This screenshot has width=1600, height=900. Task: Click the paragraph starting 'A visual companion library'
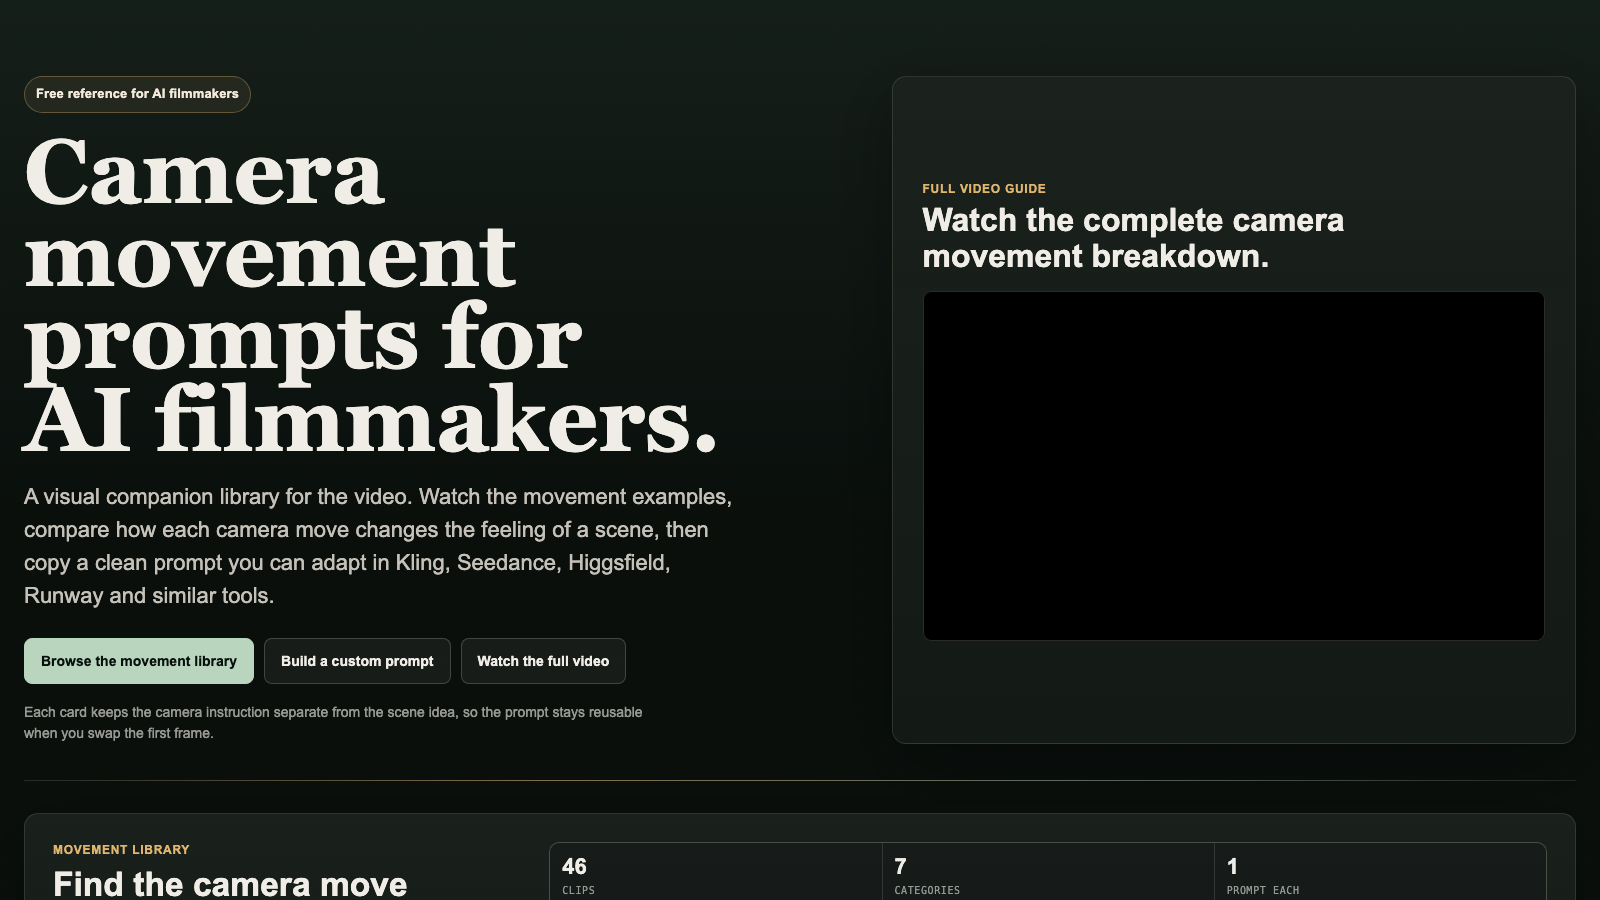[378, 546]
